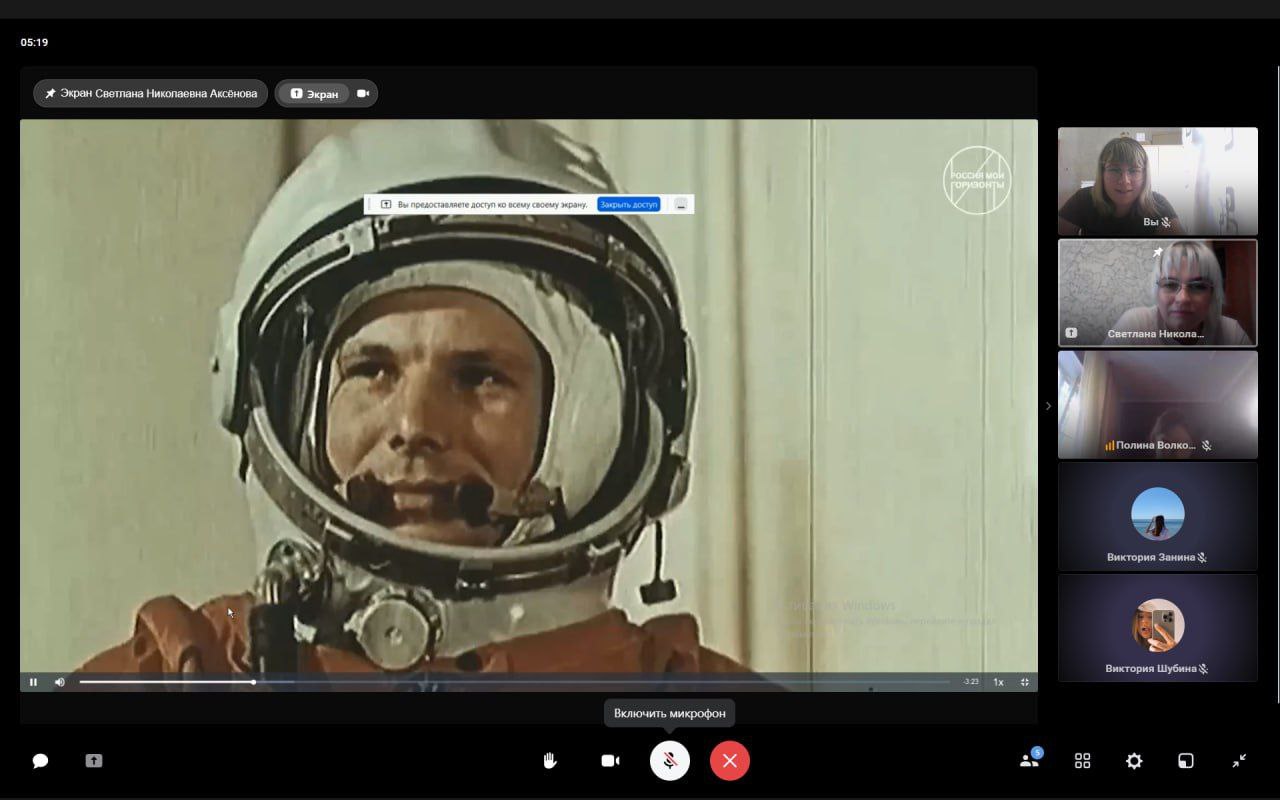Select the Вы participant video tile
The width and height of the screenshot is (1280, 800).
(1158, 181)
